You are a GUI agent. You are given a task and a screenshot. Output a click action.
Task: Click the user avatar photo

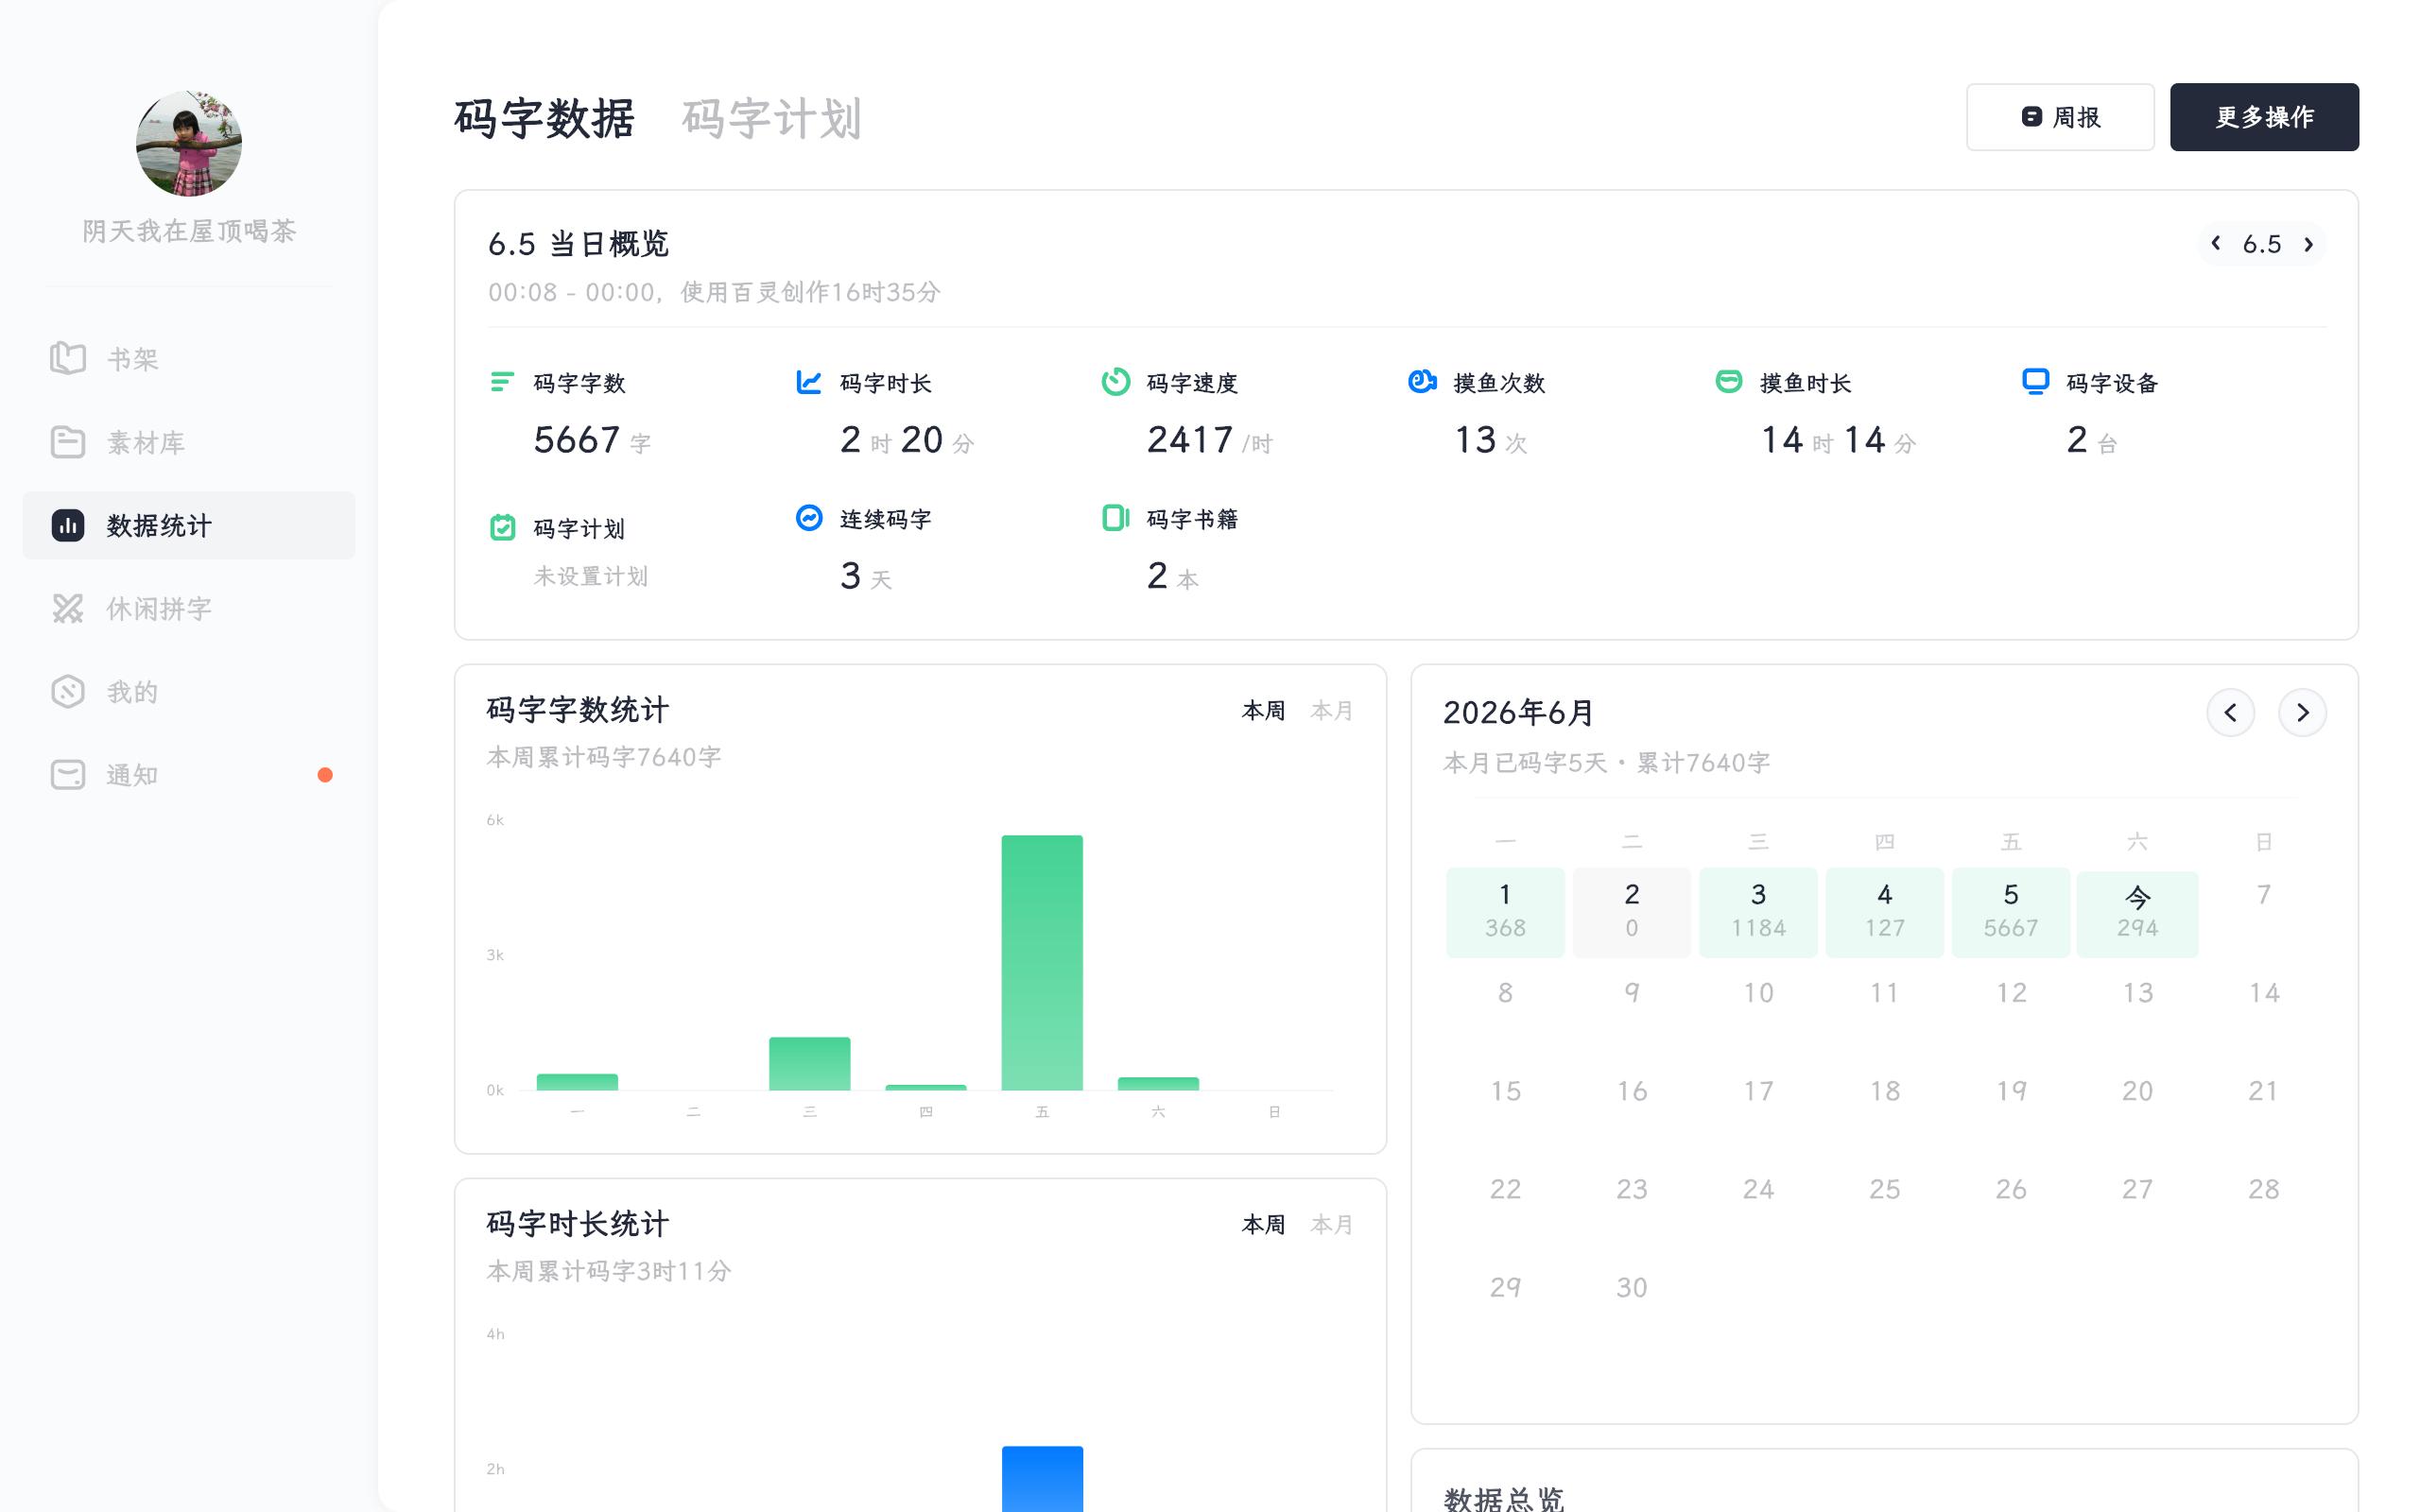189,143
